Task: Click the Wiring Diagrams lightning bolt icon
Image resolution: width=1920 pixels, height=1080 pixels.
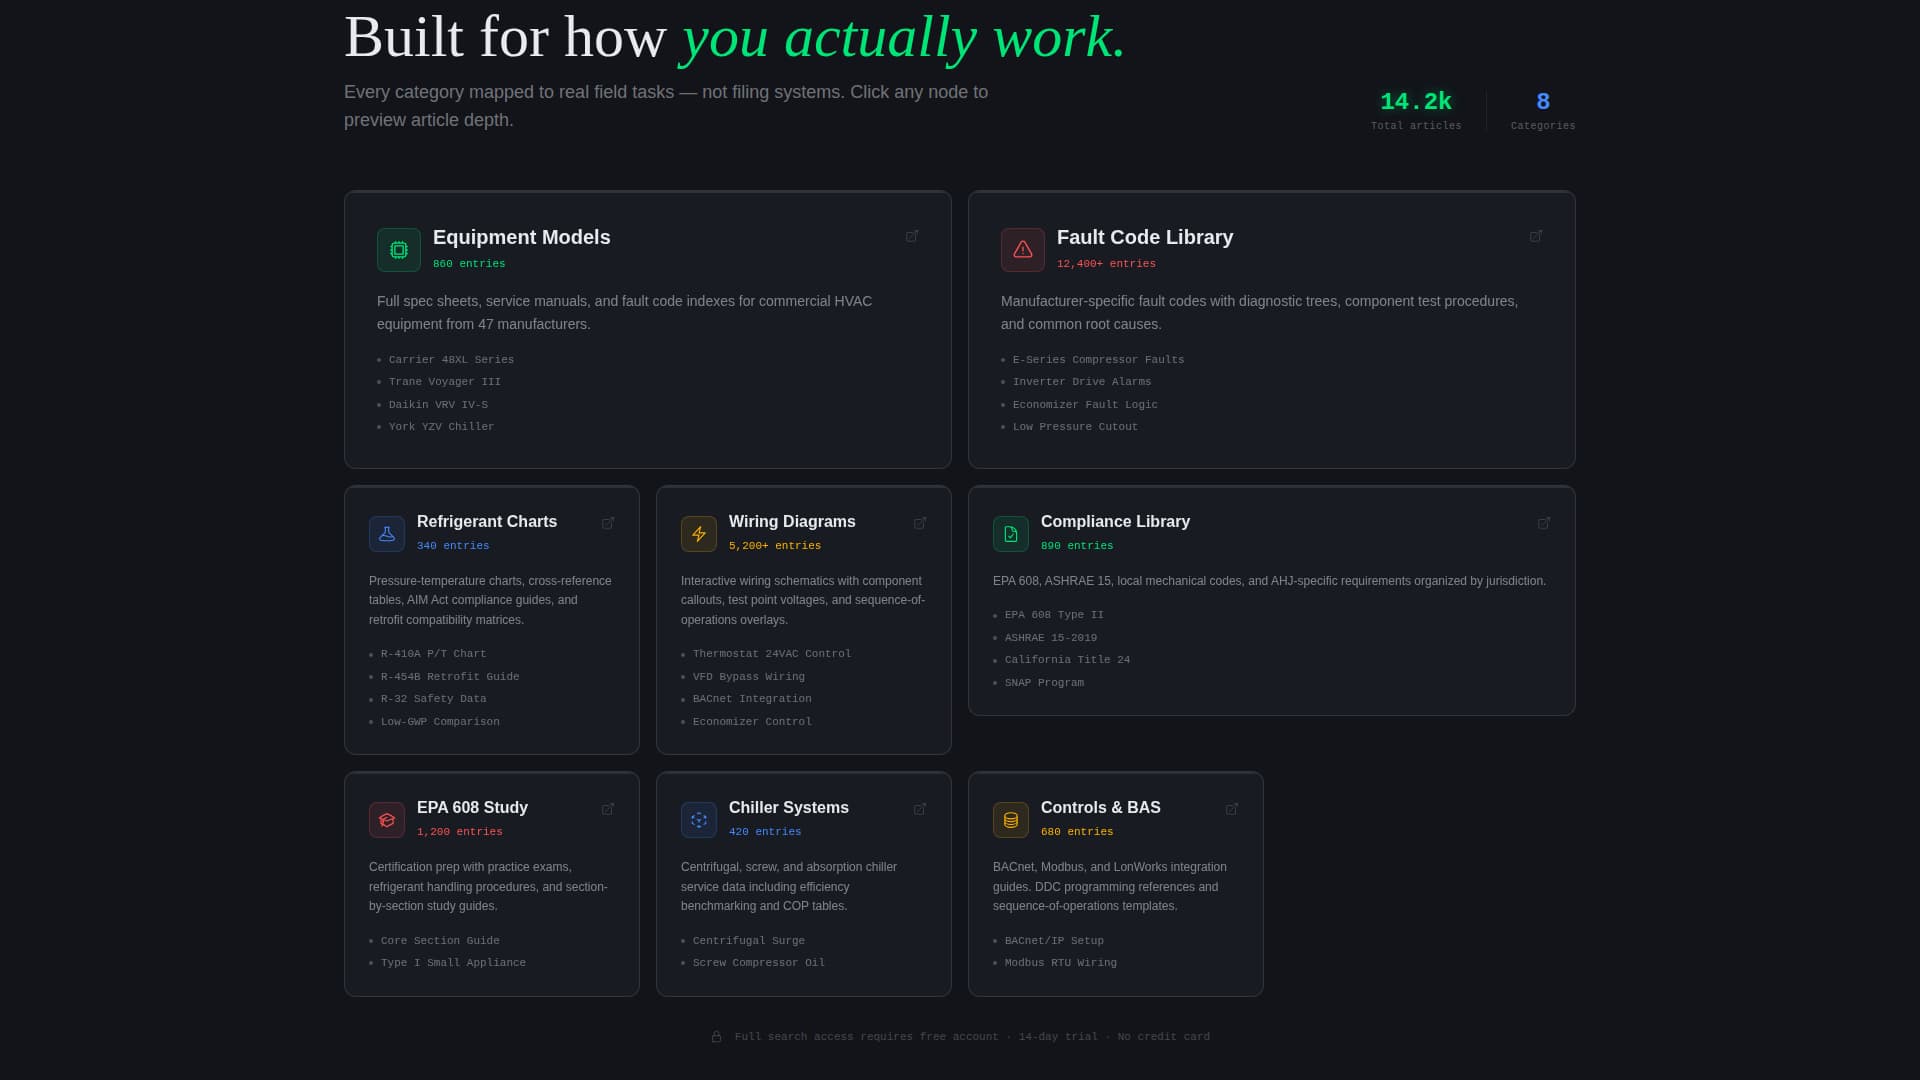Action: click(699, 534)
